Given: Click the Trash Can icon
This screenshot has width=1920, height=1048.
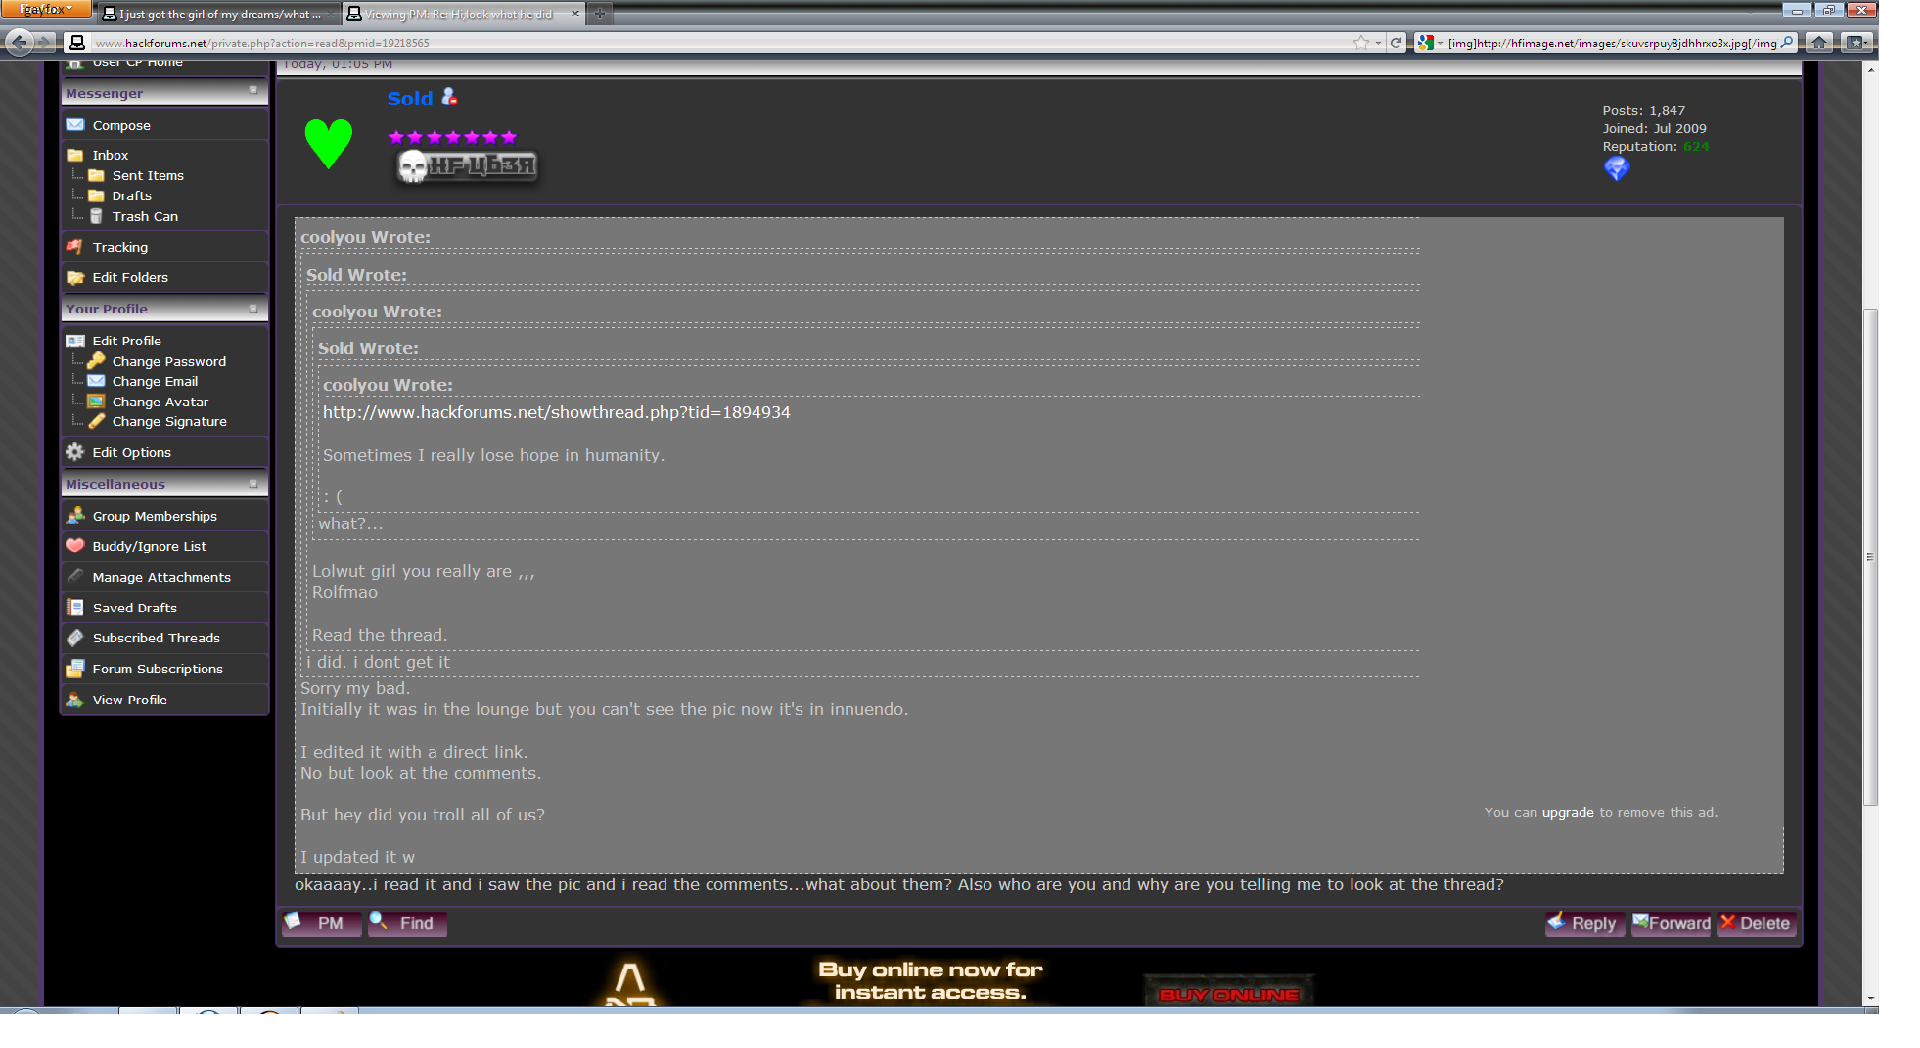Looking at the screenshot, I should point(96,216).
